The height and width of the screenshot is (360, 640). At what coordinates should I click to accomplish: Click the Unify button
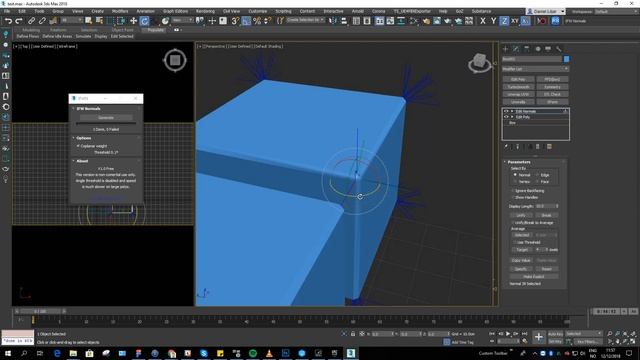click(521, 215)
